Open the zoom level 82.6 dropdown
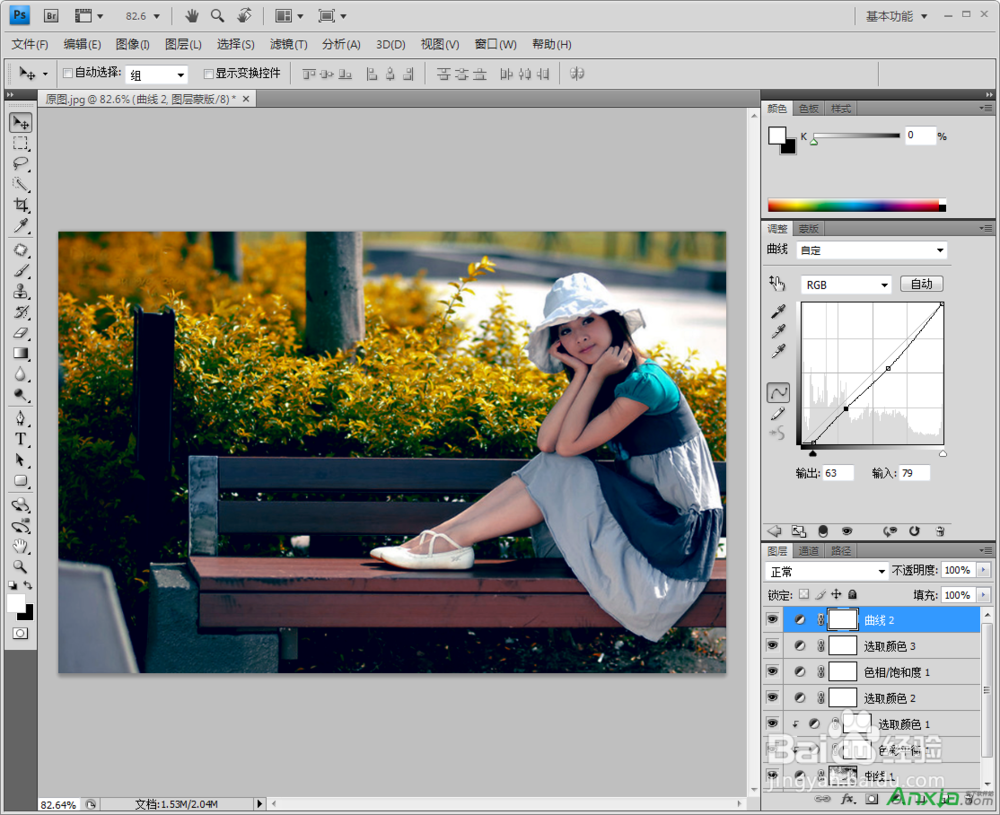1000x815 pixels. pyautogui.click(x=157, y=16)
